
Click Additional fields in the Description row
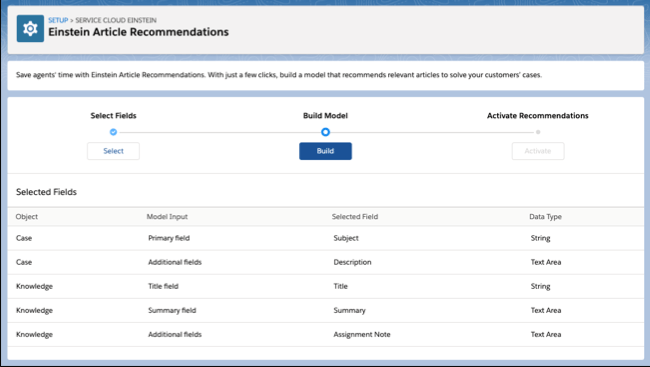(175, 262)
